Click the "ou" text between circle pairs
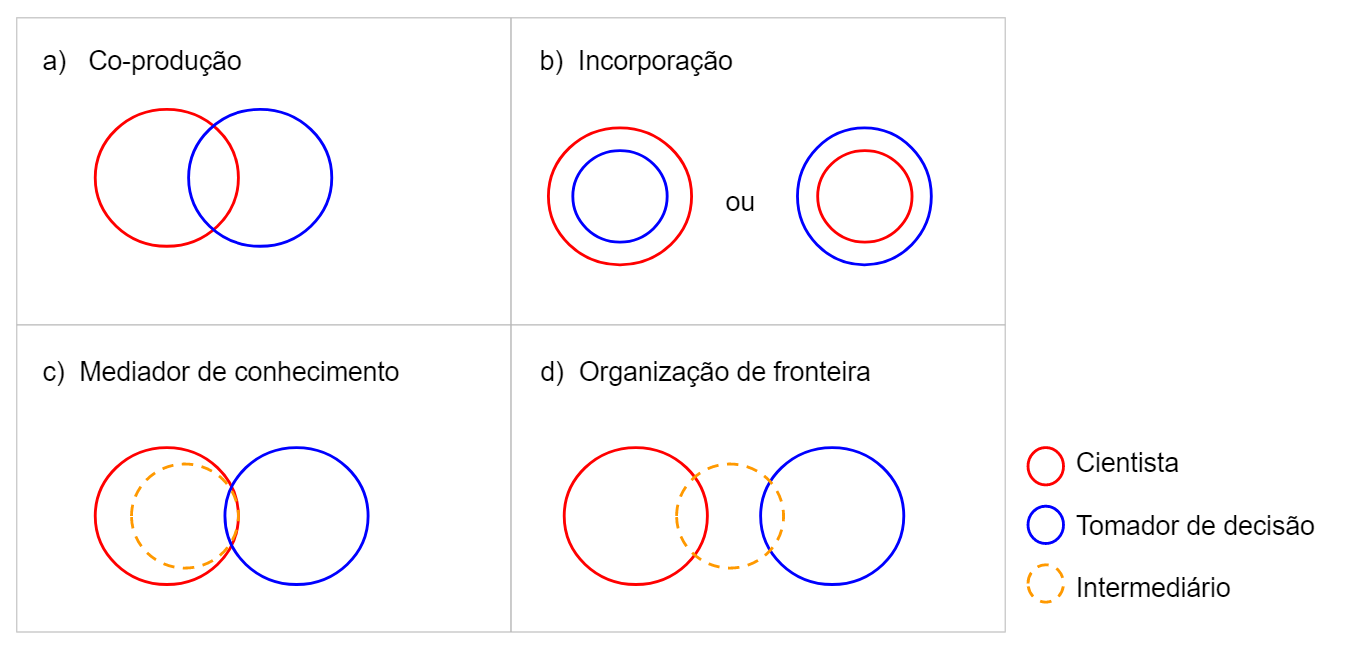The width and height of the screenshot is (1348, 647). [x=740, y=203]
